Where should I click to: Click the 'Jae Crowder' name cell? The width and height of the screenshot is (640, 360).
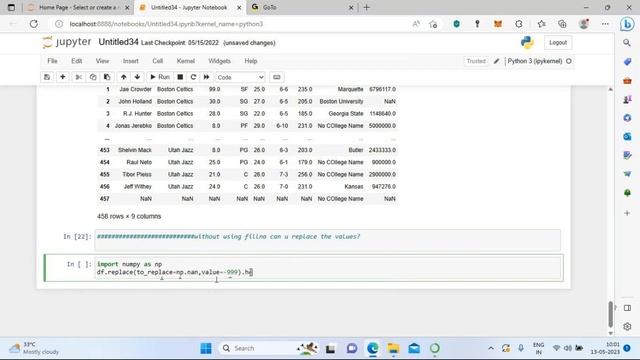pyautogui.click(x=135, y=89)
